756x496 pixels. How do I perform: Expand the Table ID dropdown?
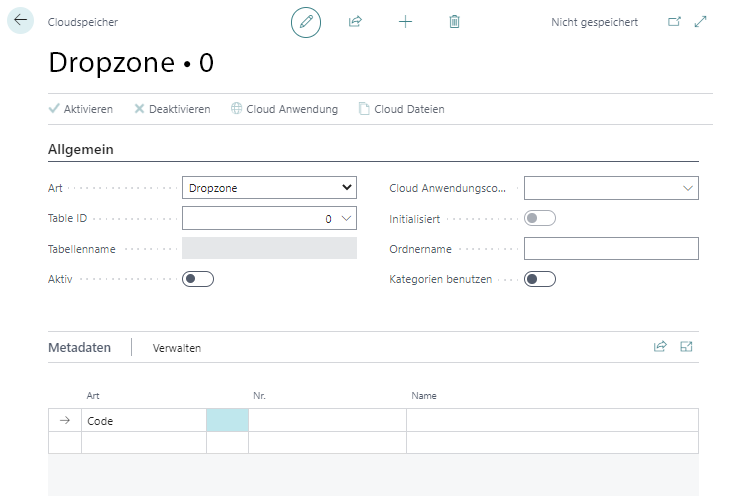[x=347, y=218]
